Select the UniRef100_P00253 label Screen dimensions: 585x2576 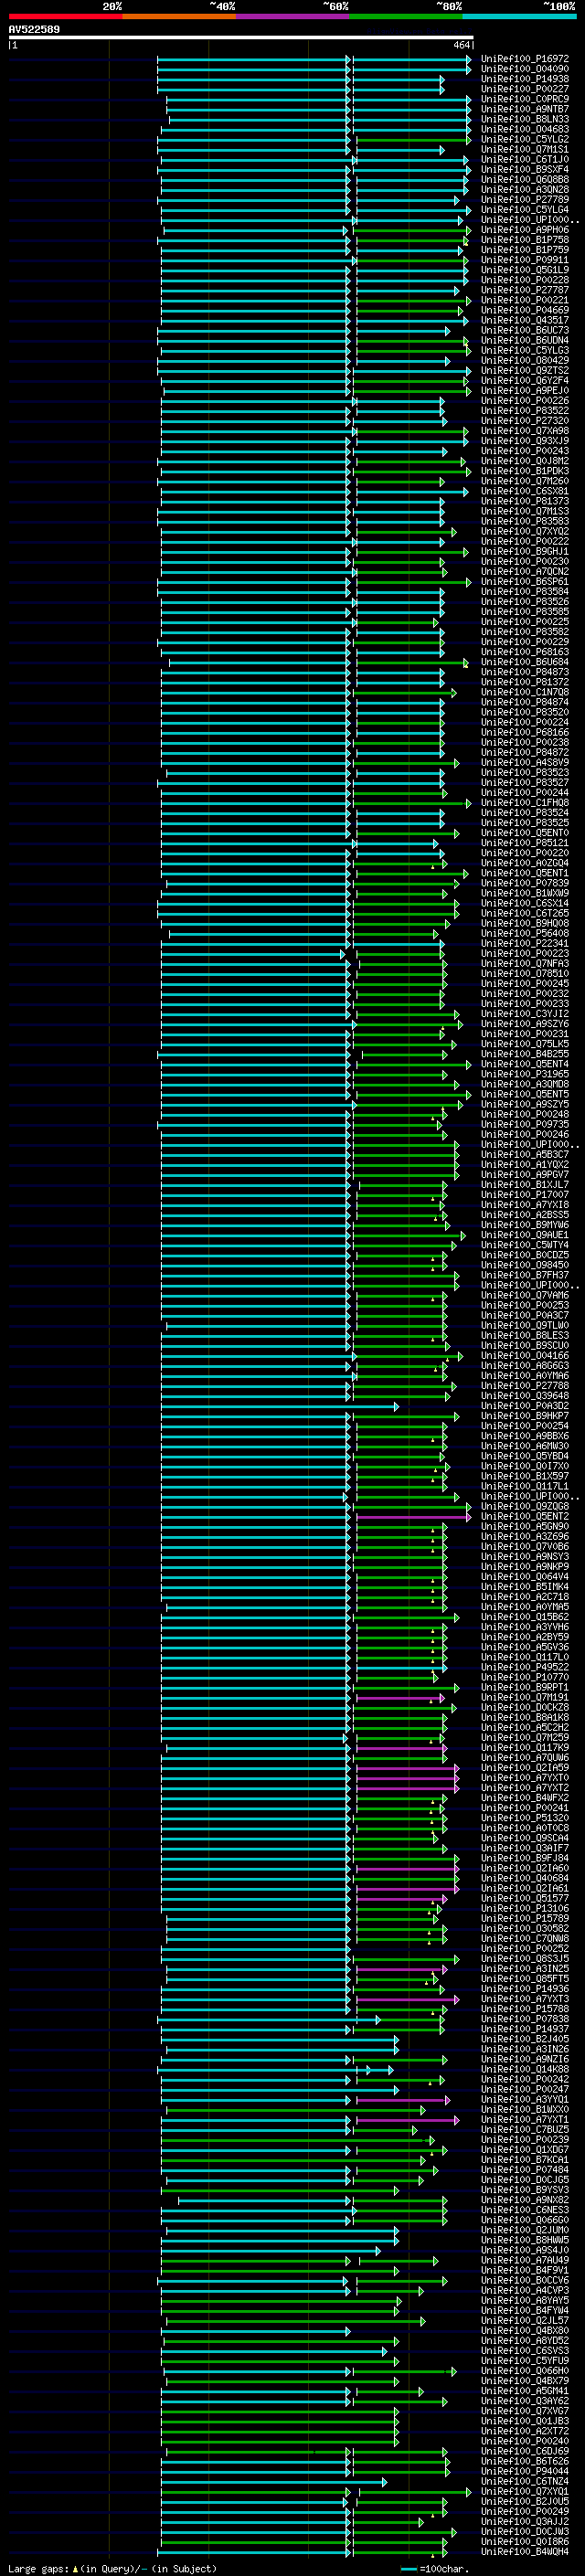pyautogui.click(x=525, y=1305)
